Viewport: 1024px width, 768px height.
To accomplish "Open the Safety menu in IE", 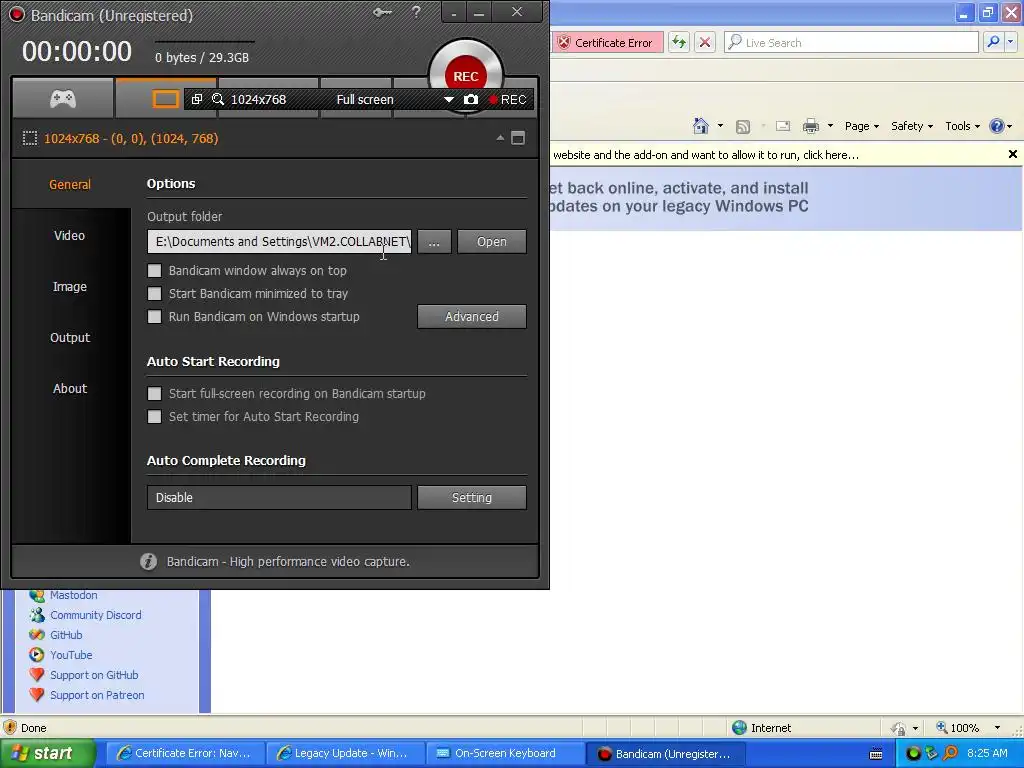I will pyautogui.click(x=912, y=126).
